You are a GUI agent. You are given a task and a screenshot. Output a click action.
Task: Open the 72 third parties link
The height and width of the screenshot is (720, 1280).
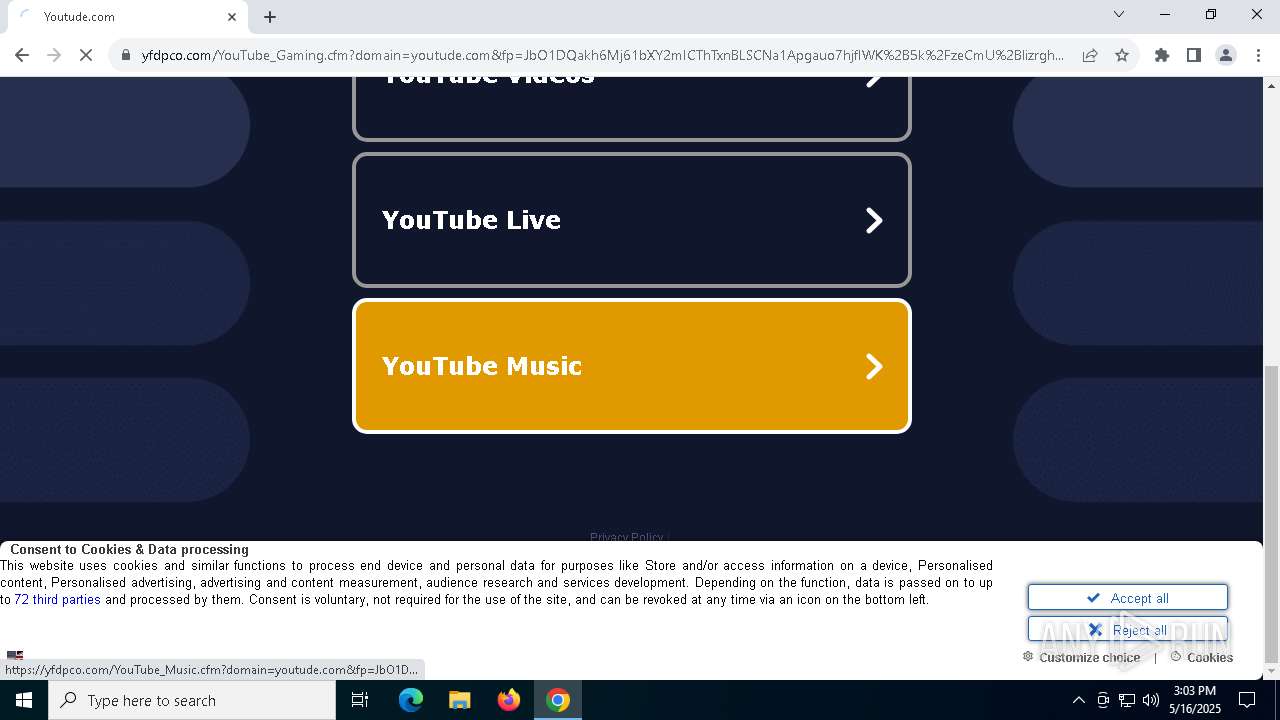click(x=57, y=600)
